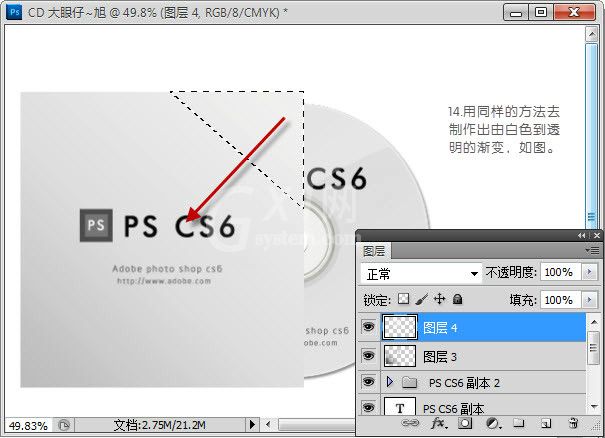Click the status bar preview icon
This screenshot has width=605, height=438.
click(x=64, y=425)
